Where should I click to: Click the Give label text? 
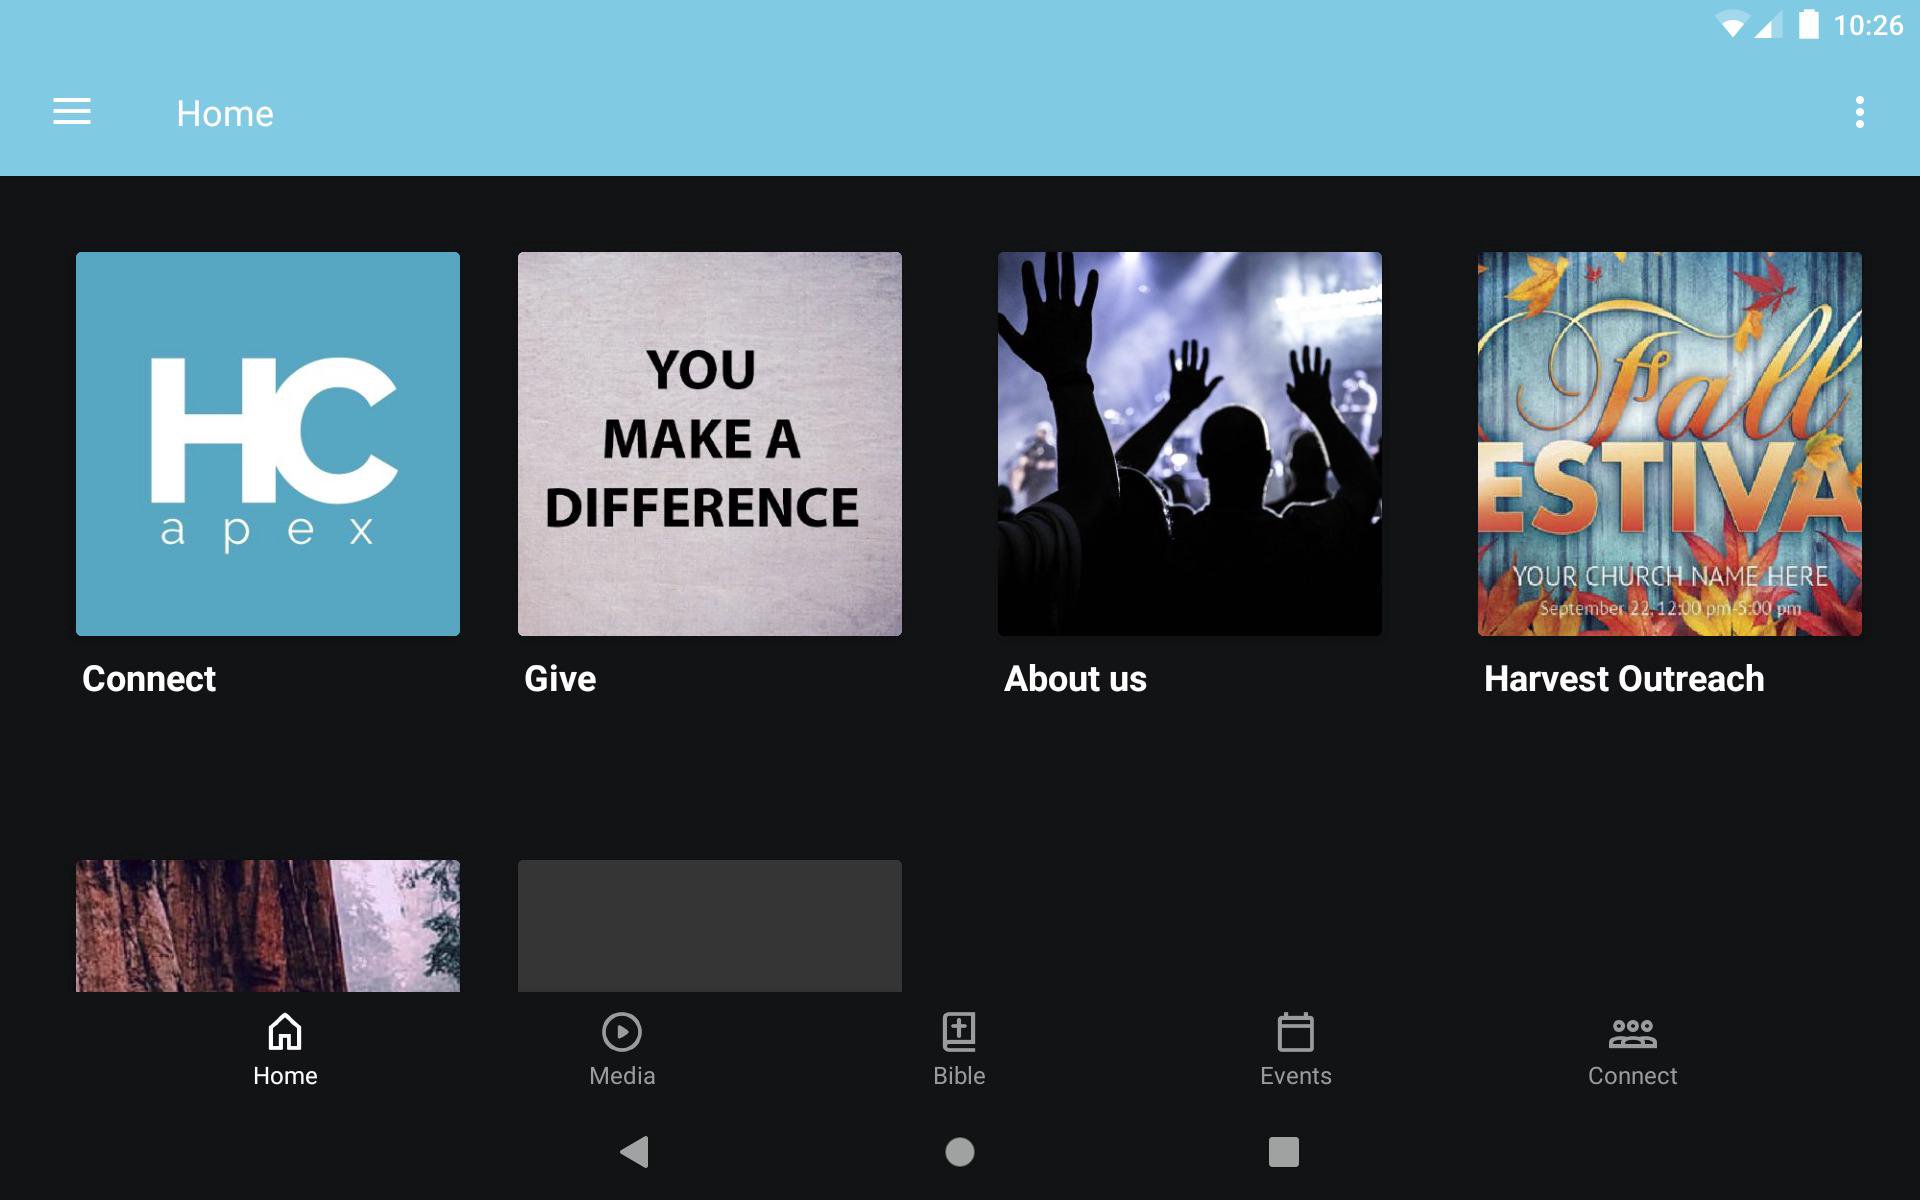(560, 679)
